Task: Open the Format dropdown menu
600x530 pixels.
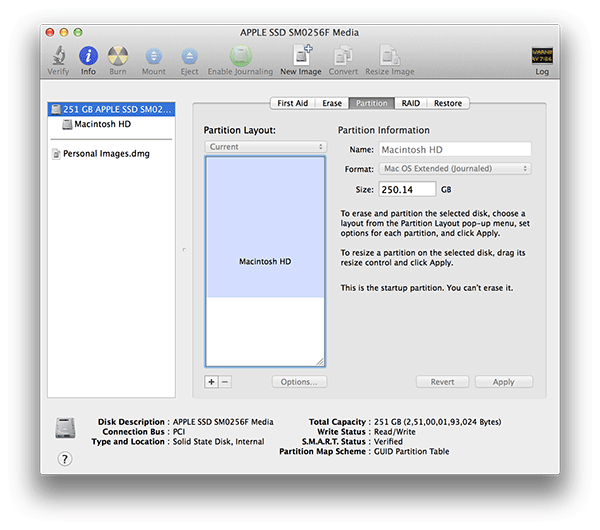Action: 453,169
